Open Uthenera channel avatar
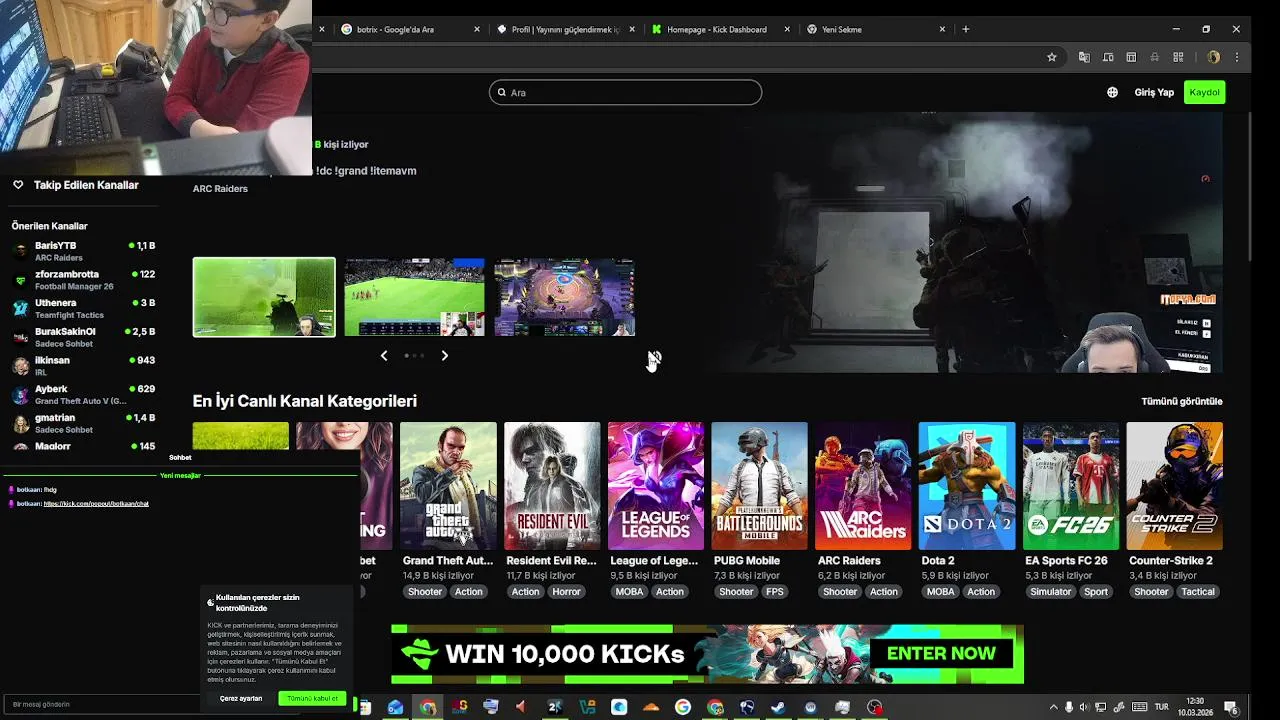 pos(20,308)
